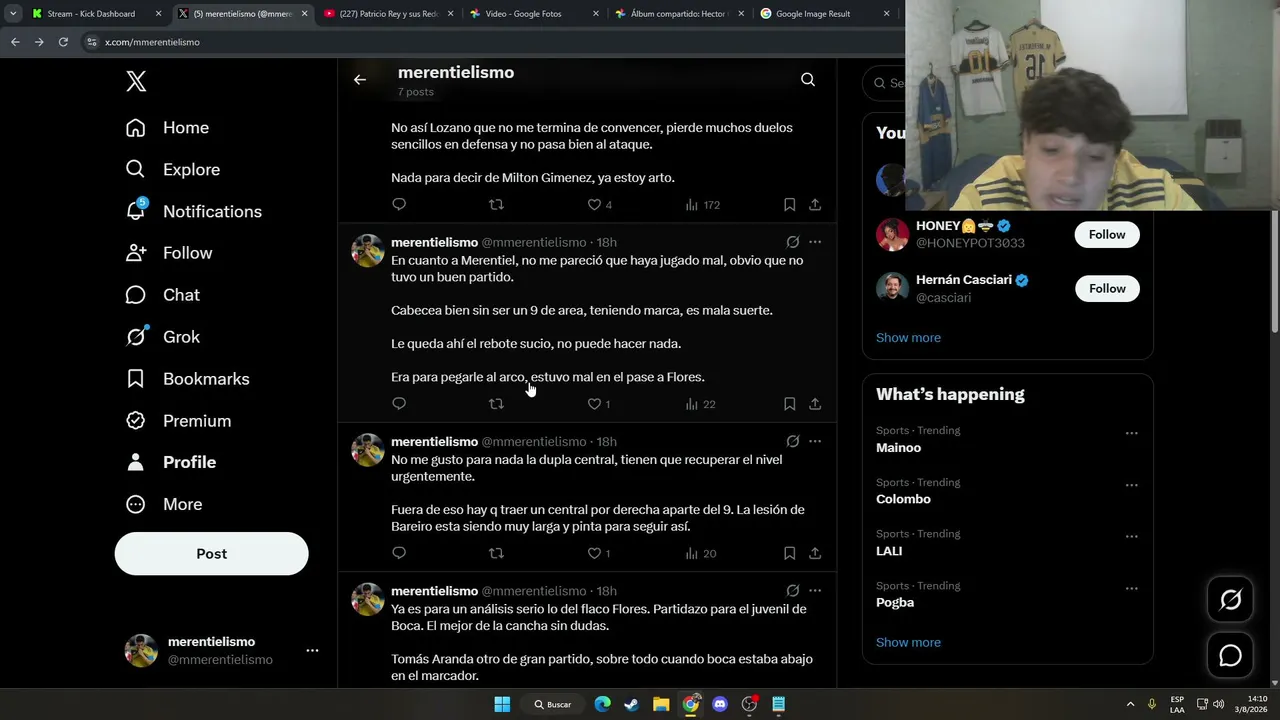Switch to the Video - Google Fotos tab
The width and height of the screenshot is (1280, 720).
[x=533, y=14]
